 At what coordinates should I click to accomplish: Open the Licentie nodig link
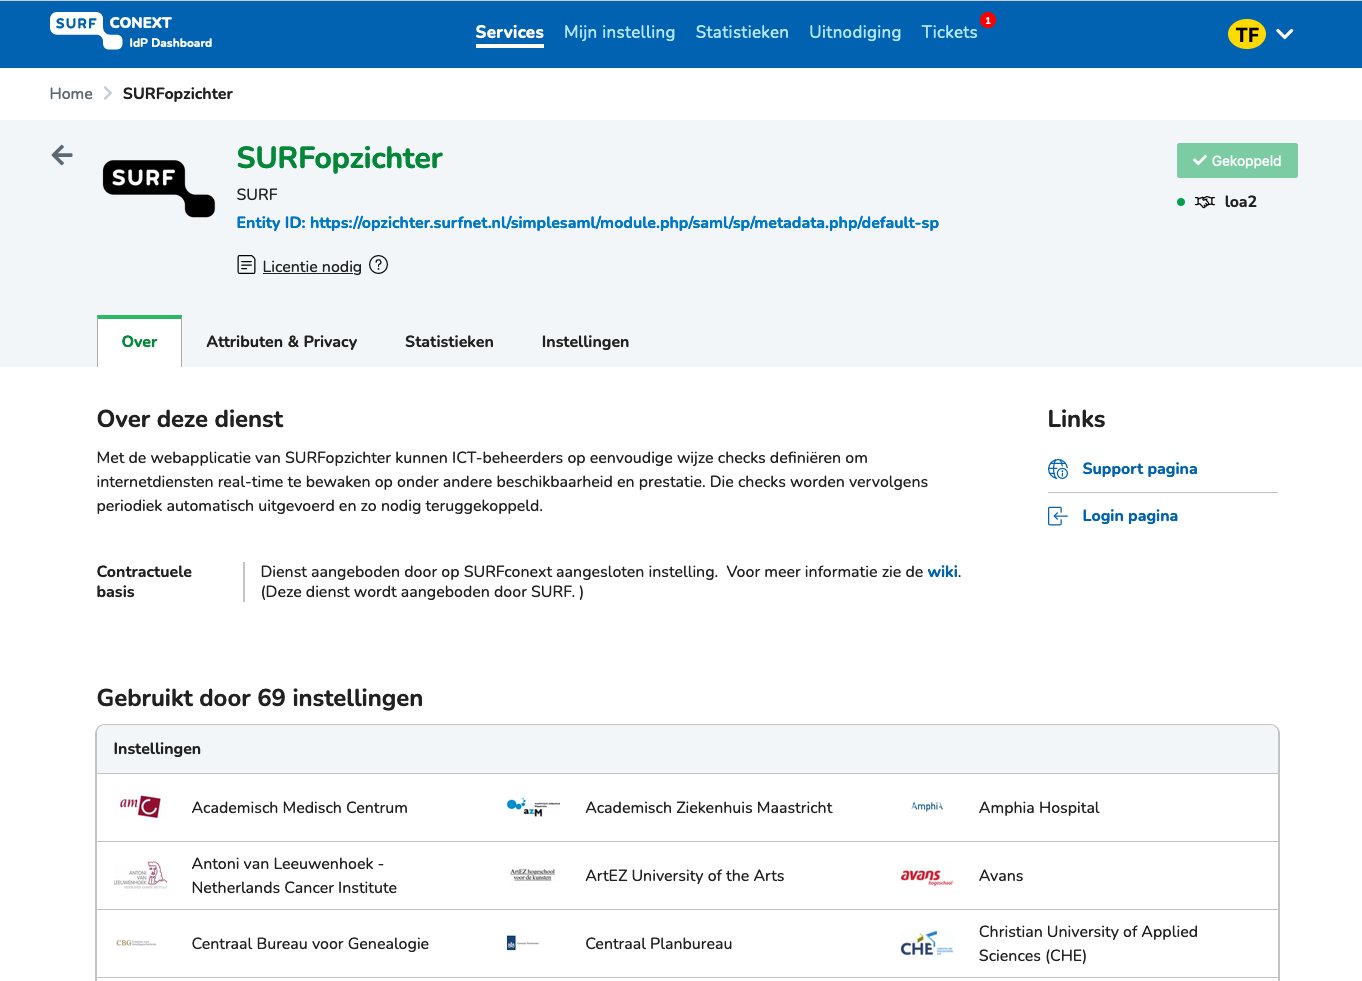point(312,266)
